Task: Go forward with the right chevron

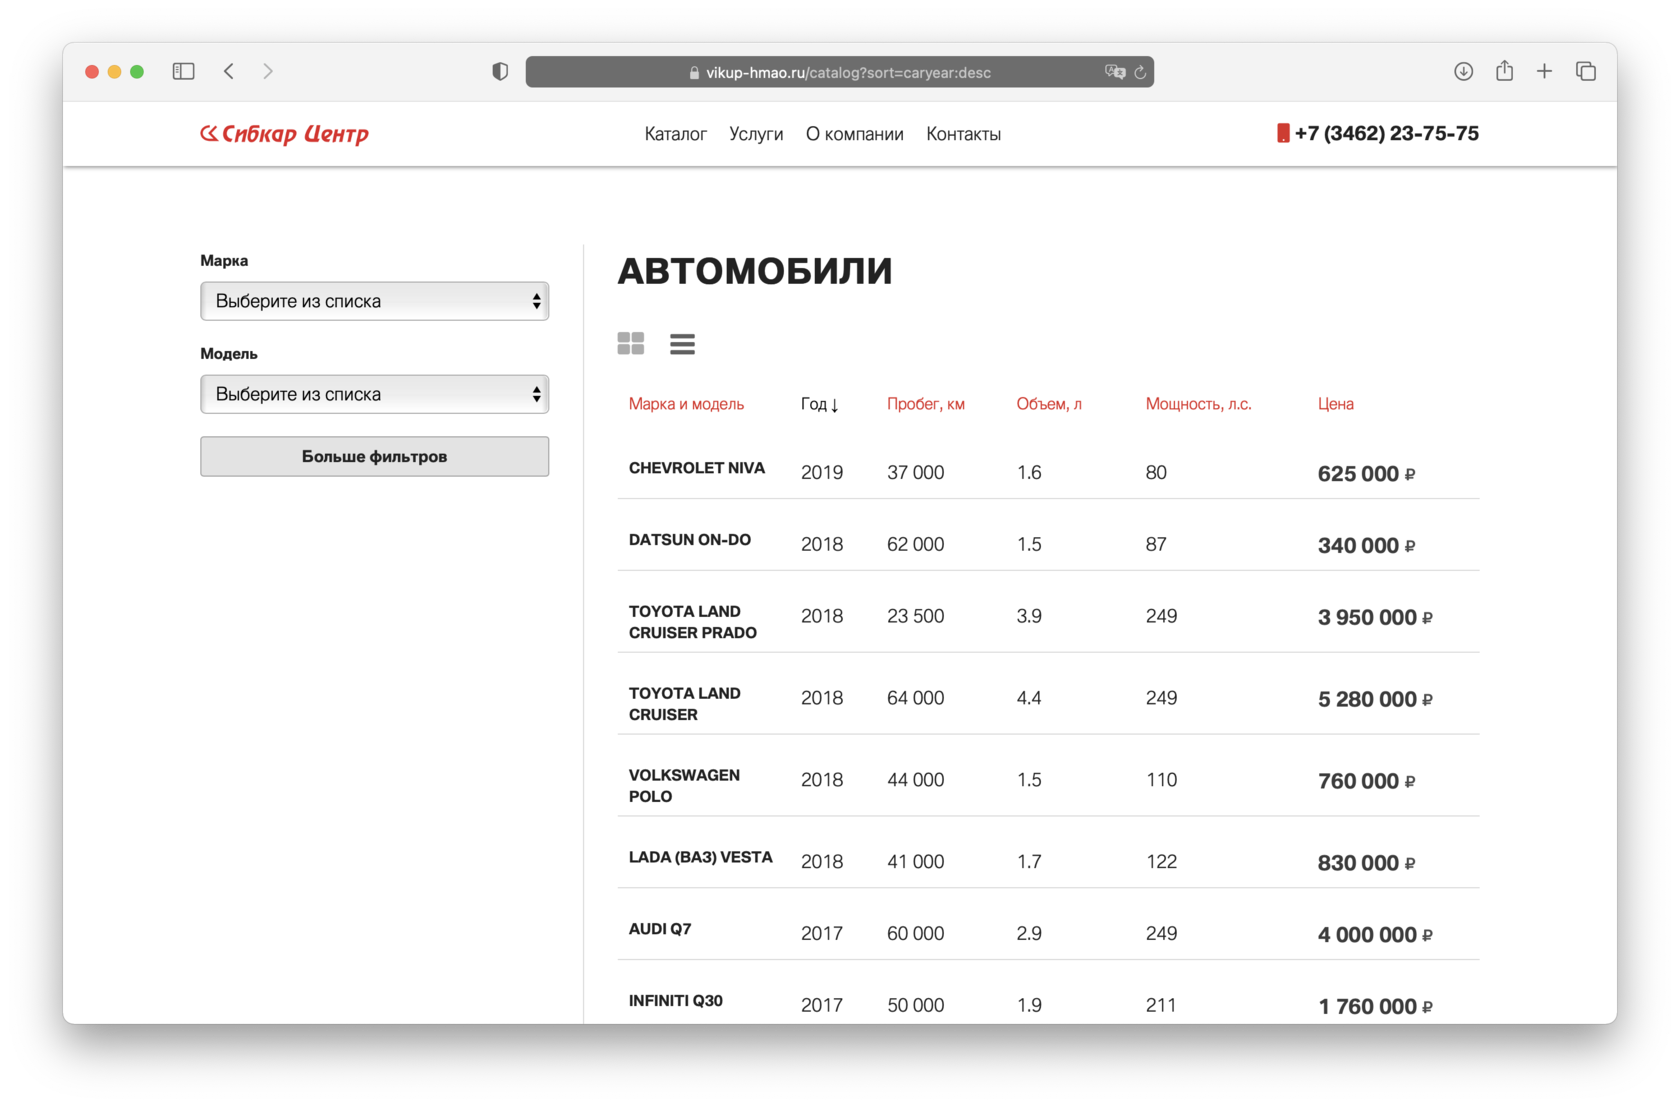Action: (x=268, y=71)
